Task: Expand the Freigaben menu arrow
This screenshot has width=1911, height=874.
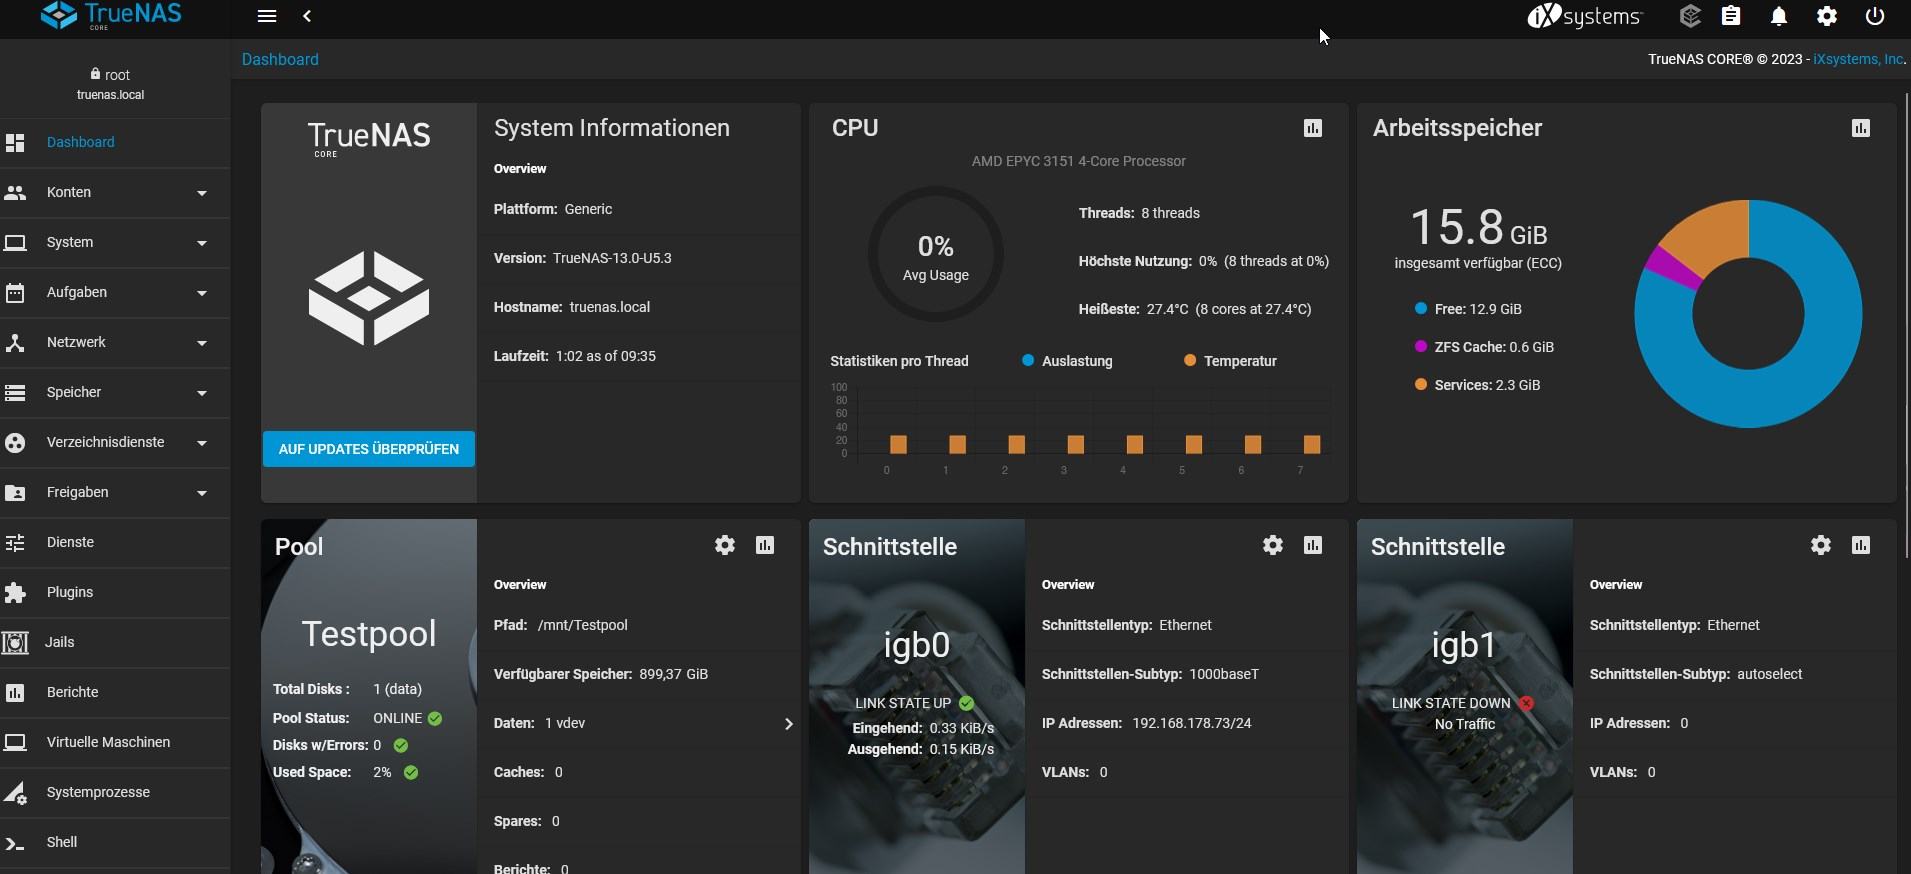Action: (202, 493)
